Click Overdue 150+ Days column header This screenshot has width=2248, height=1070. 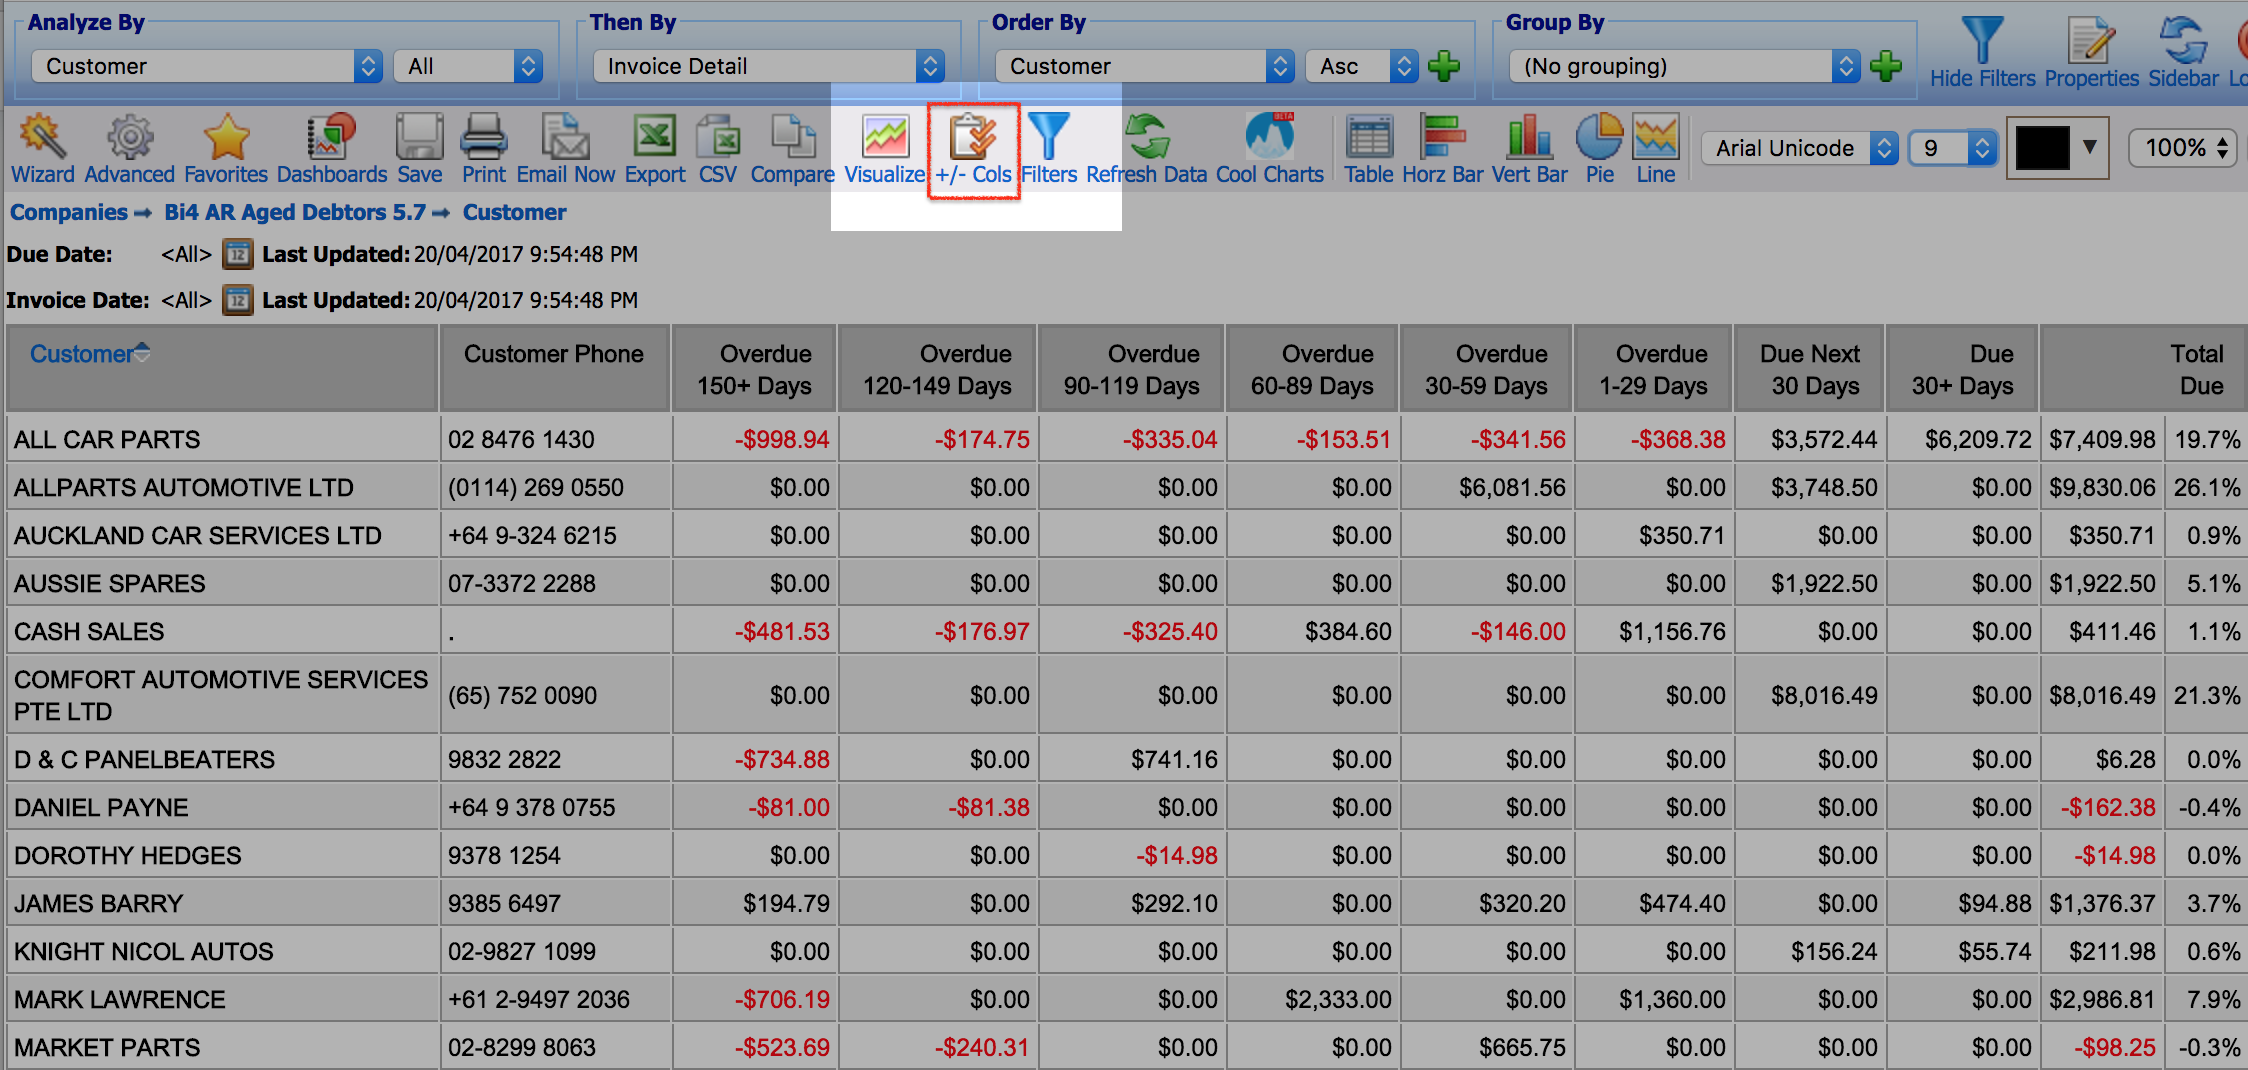click(754, 369)
